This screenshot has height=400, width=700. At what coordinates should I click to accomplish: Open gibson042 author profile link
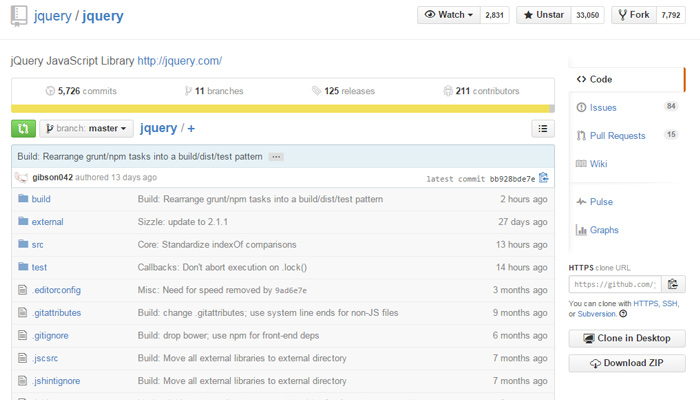[x=52, y=177]
